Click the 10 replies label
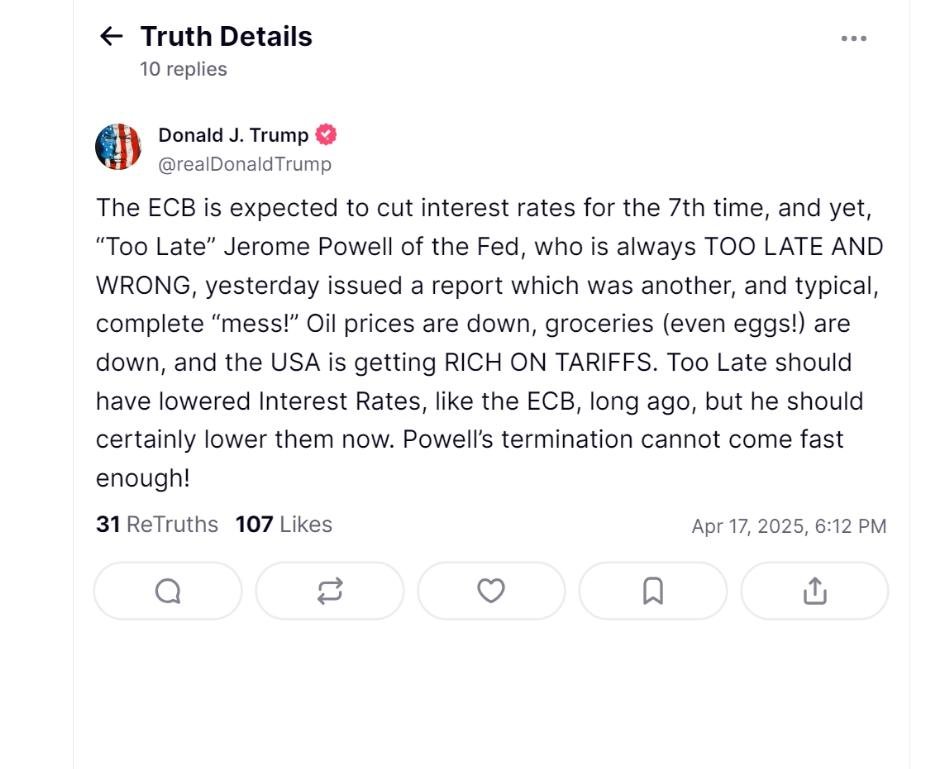This screenshot has height=769, width=945. pyautogui.click(x=183, y=69)
